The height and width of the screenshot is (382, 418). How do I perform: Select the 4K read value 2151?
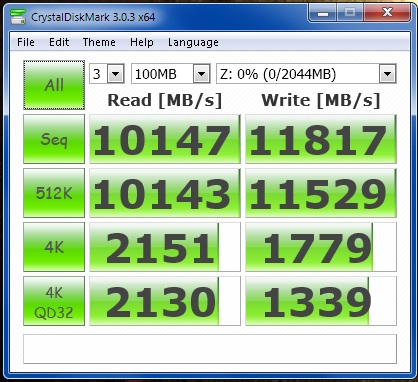(165, 247)
